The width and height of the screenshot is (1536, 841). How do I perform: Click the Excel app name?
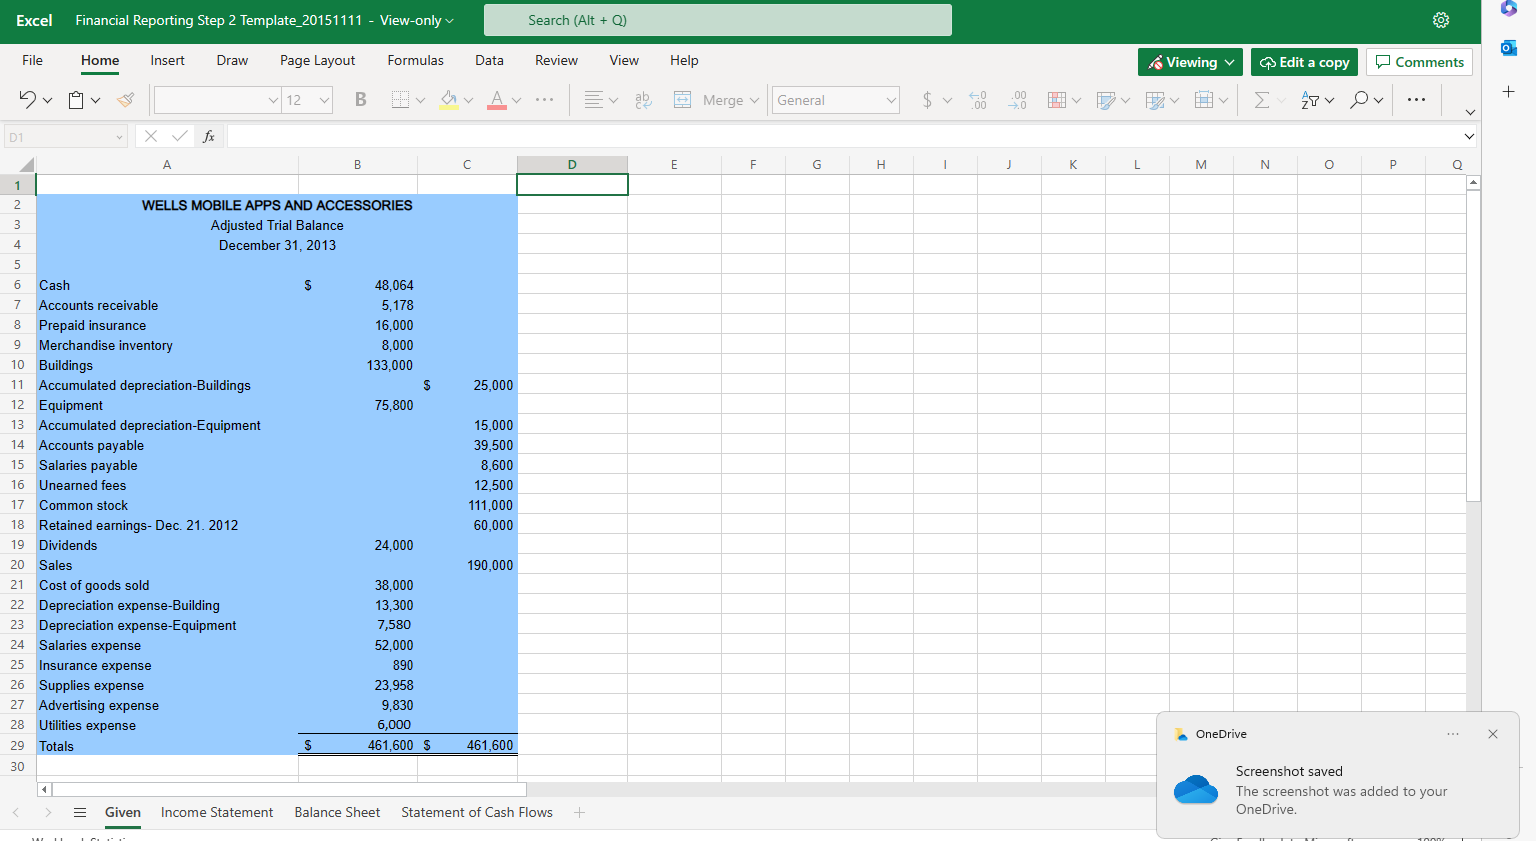34,20
